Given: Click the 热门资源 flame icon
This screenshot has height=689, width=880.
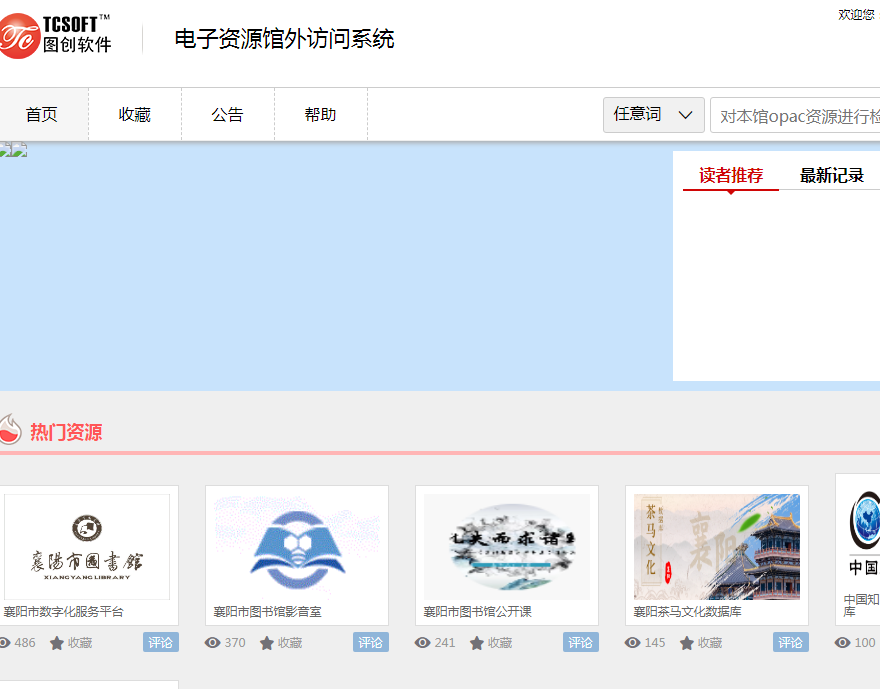Looking at the screenshot, I should pos(11,430).
